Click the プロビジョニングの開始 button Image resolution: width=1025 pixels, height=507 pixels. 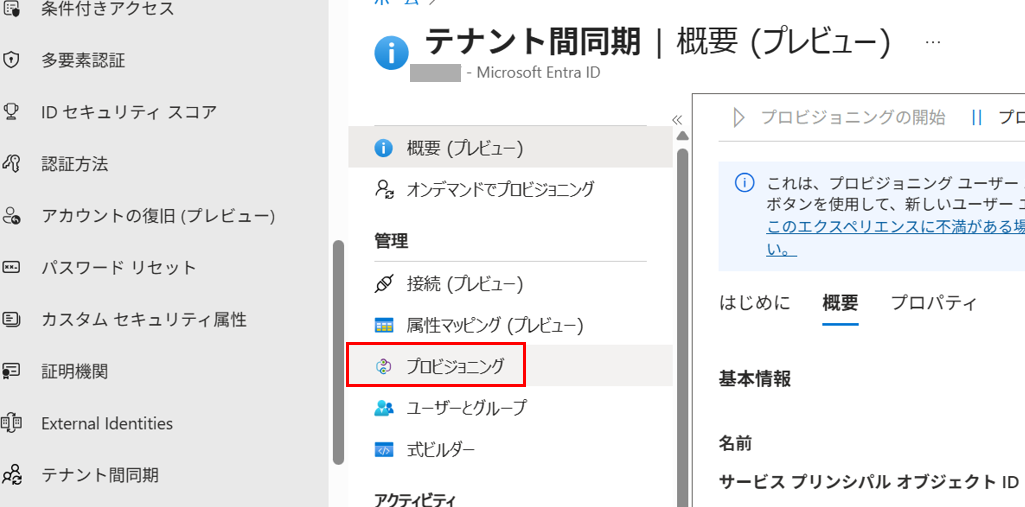click(x=839, y=118)
